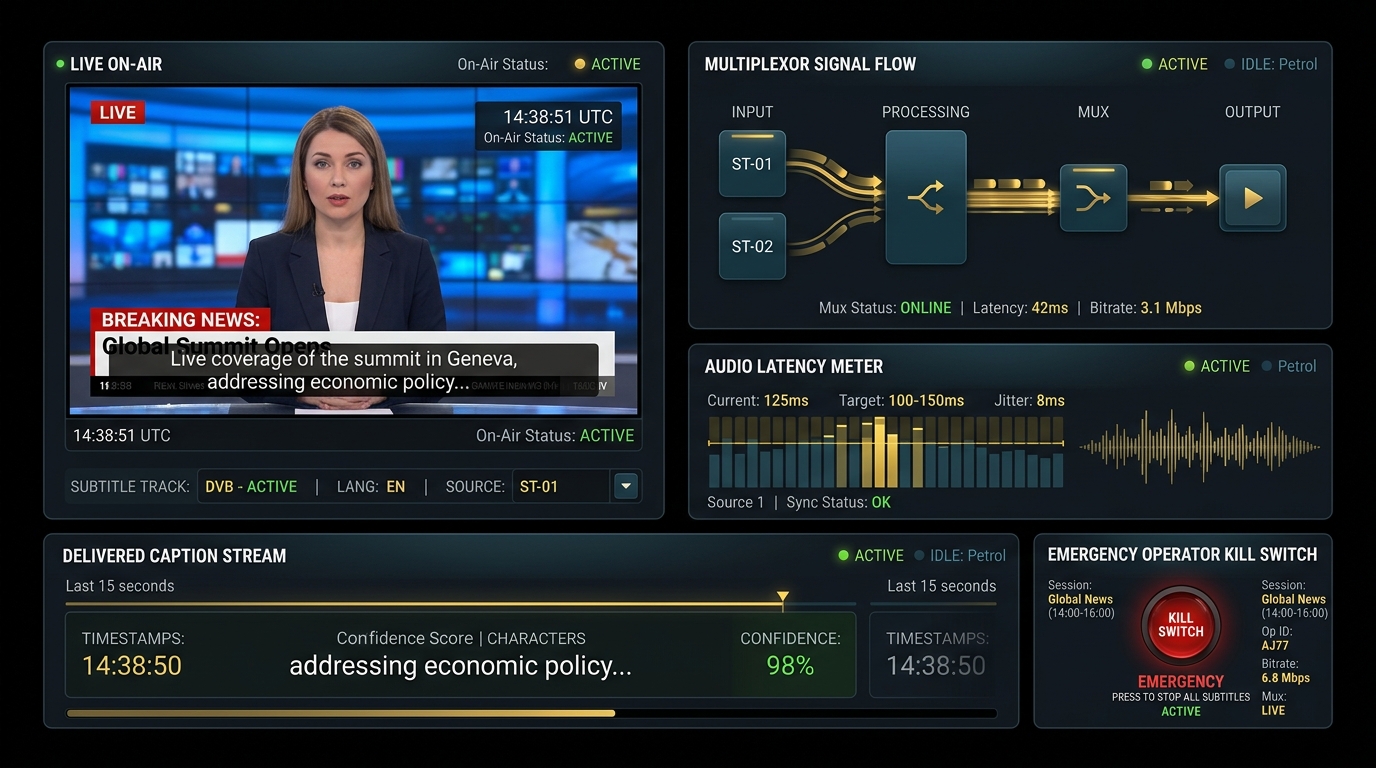Click the red LIVE badge on video
This screenshot has height=768, width=1376.
117,112
